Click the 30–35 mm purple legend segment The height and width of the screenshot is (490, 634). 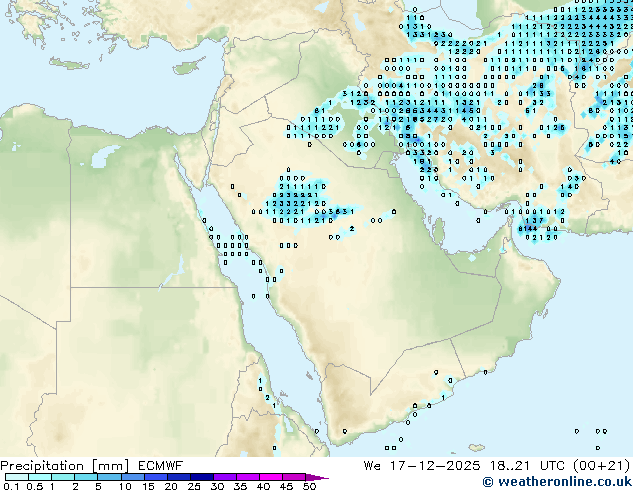[x=224, y=477]
